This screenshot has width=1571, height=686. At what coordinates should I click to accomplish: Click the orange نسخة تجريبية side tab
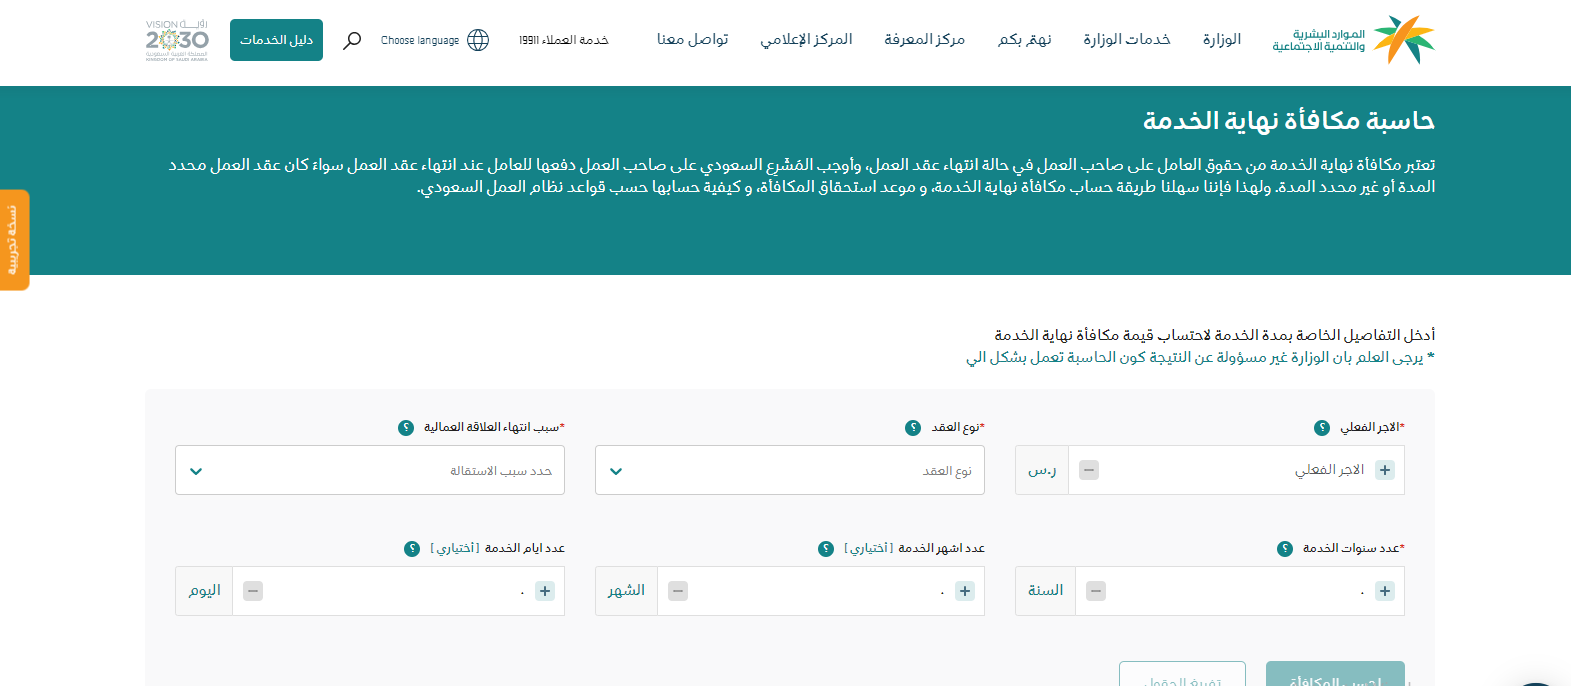pyautogui.click(x=14, y=240)
